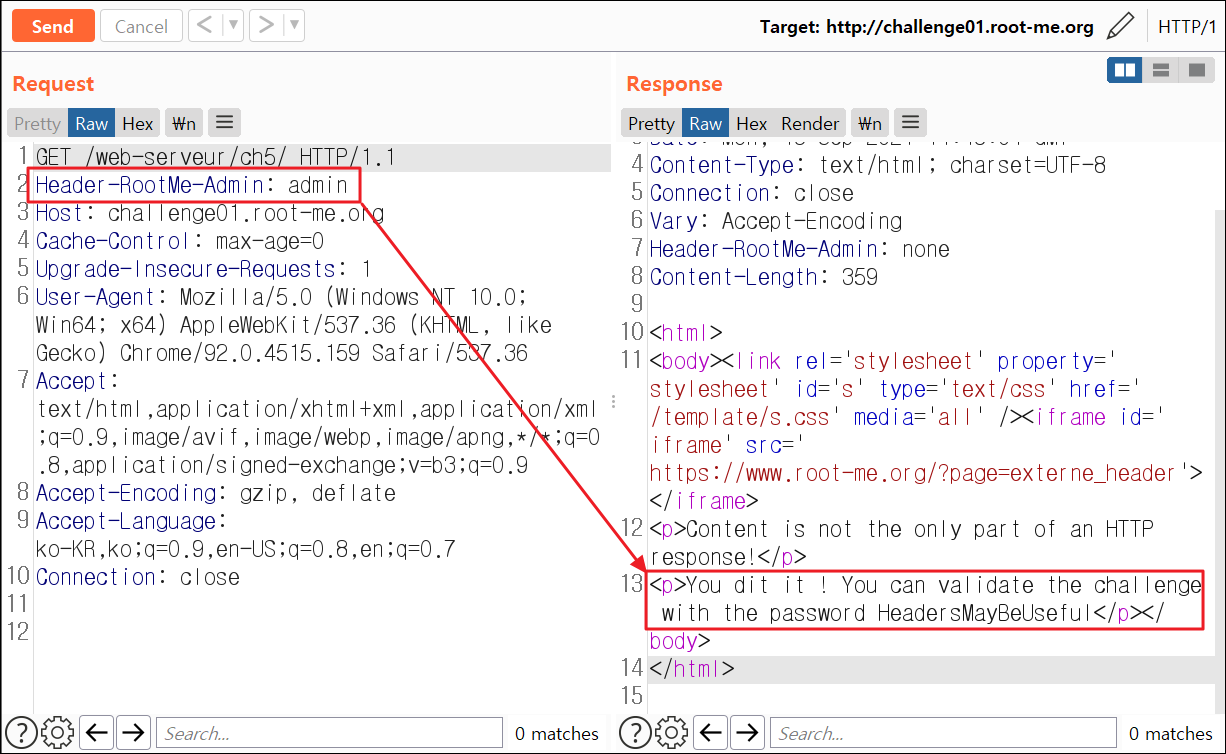Click the Response panel heading
Image resolution: width=1226 pixels, height=754 pixels.
pyautogui.click(x=674, y=84)
